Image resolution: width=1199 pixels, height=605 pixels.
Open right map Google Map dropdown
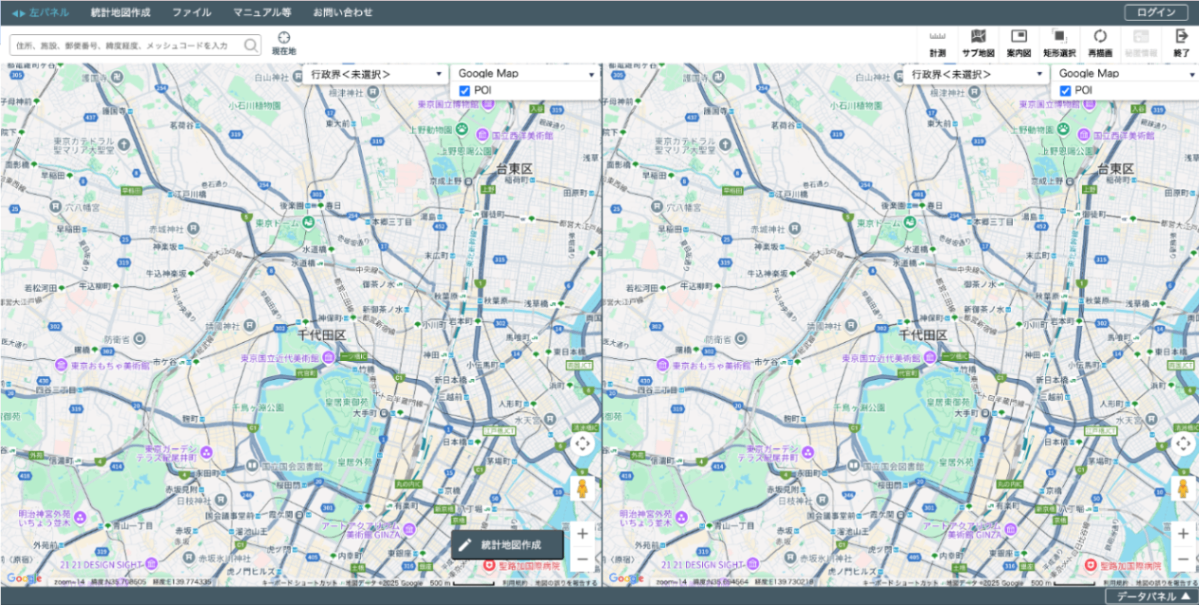[x=1125, y=74]
